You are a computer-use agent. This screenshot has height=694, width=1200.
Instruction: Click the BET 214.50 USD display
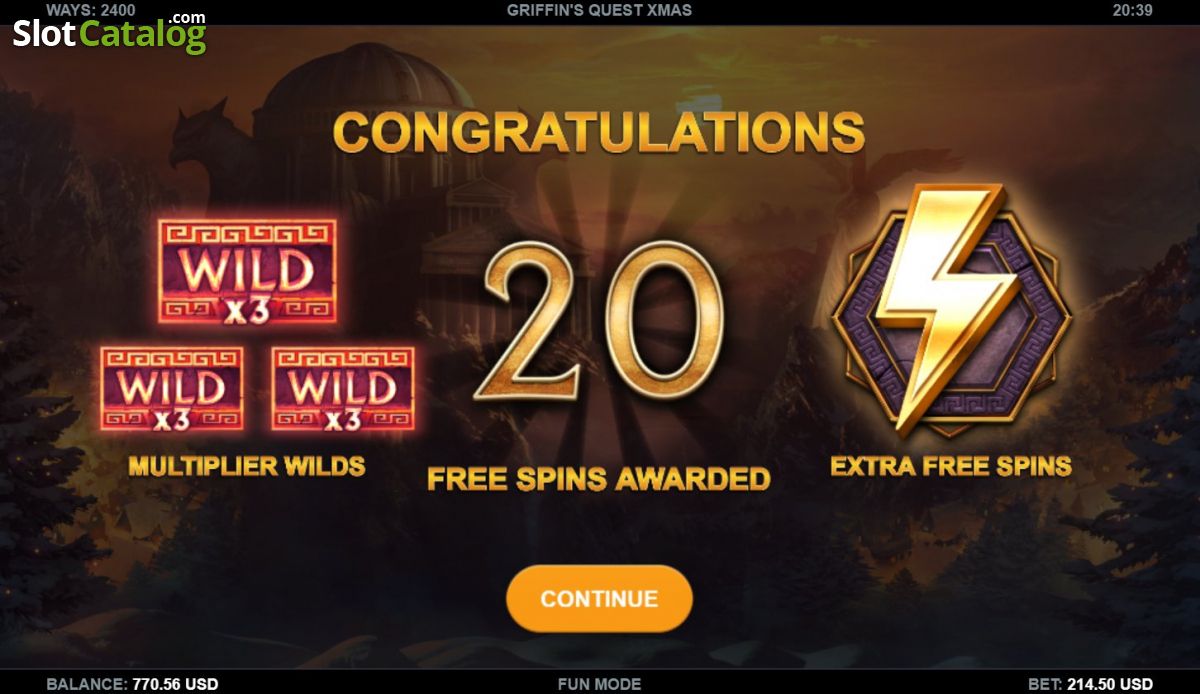point(1091,684)
